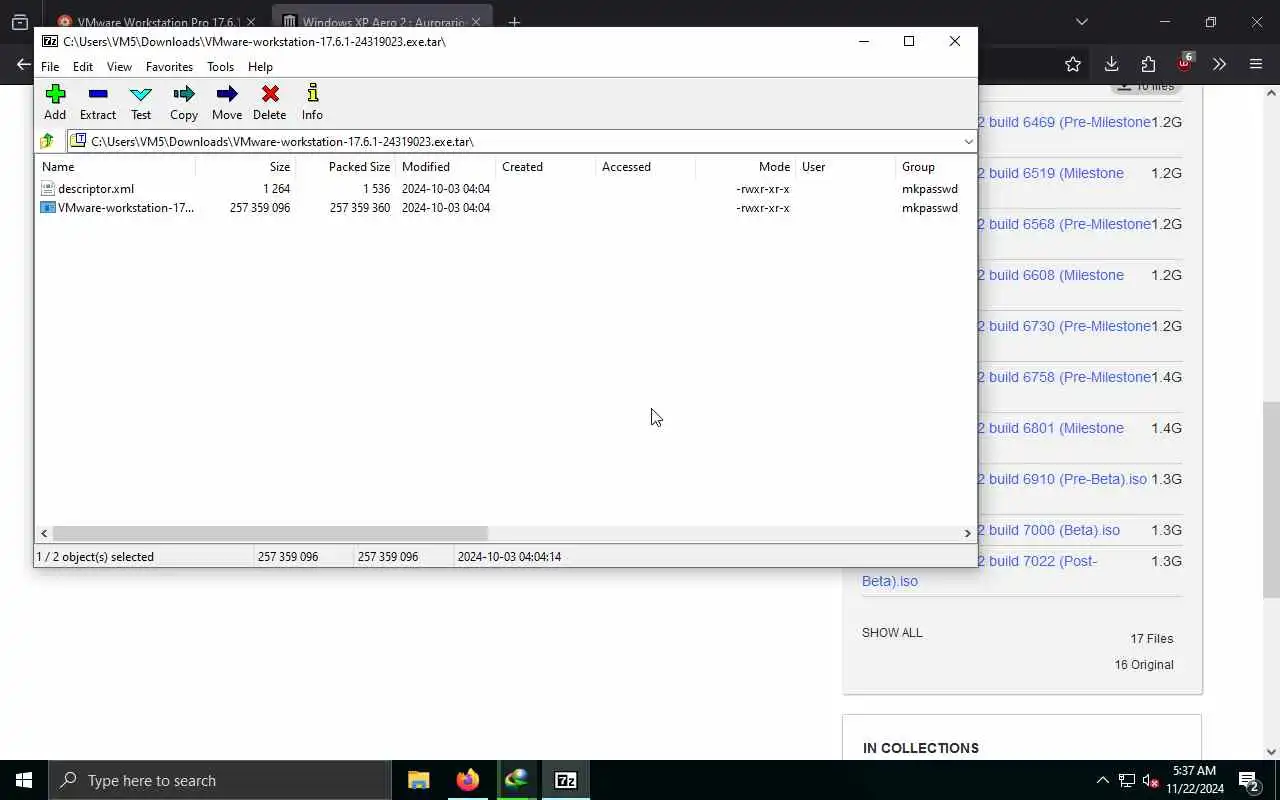The width and height of the screenshot is (1280, 800).
Task: Click the Extract toolbar icon
Action: coord(98,102)
